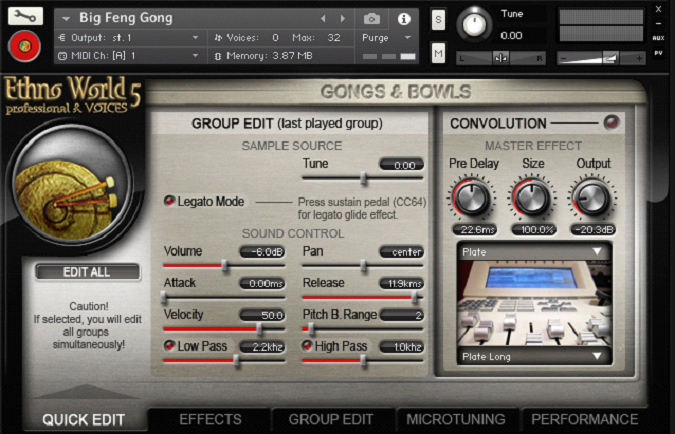Turn the Pre Delay knob

(x=472, y=198)
